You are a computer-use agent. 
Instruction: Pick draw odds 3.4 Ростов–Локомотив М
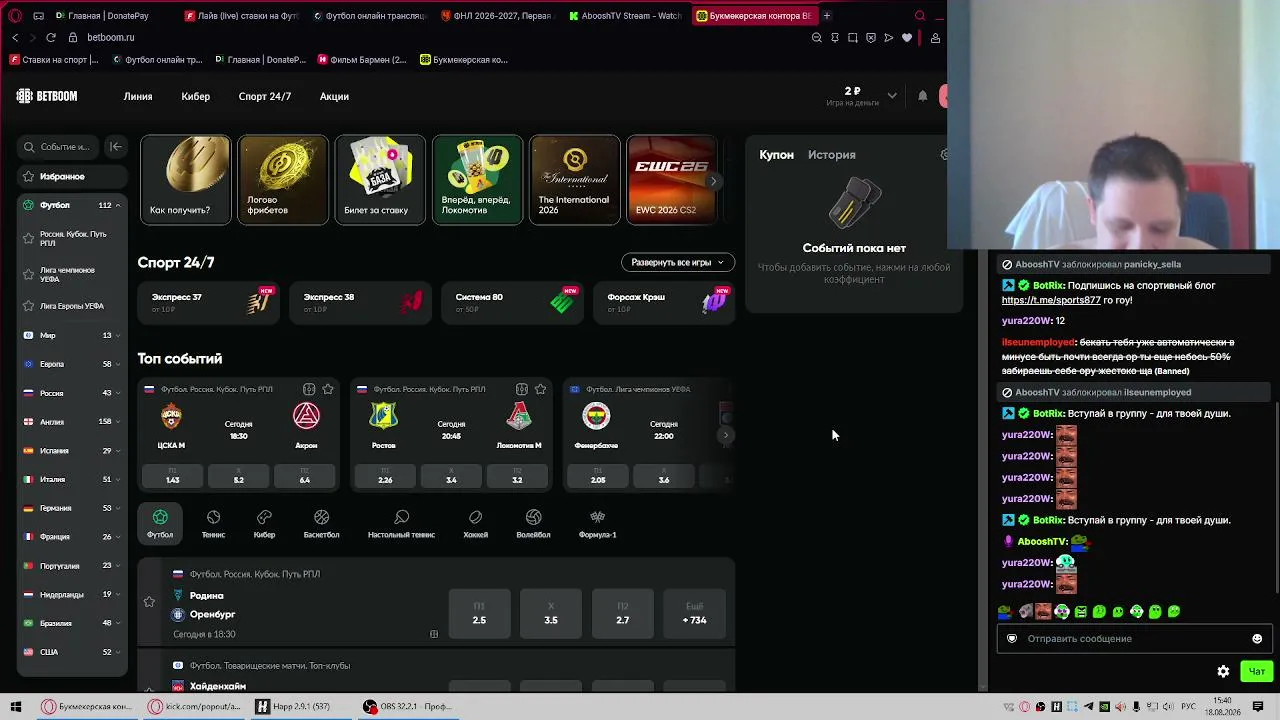point(451,476)
